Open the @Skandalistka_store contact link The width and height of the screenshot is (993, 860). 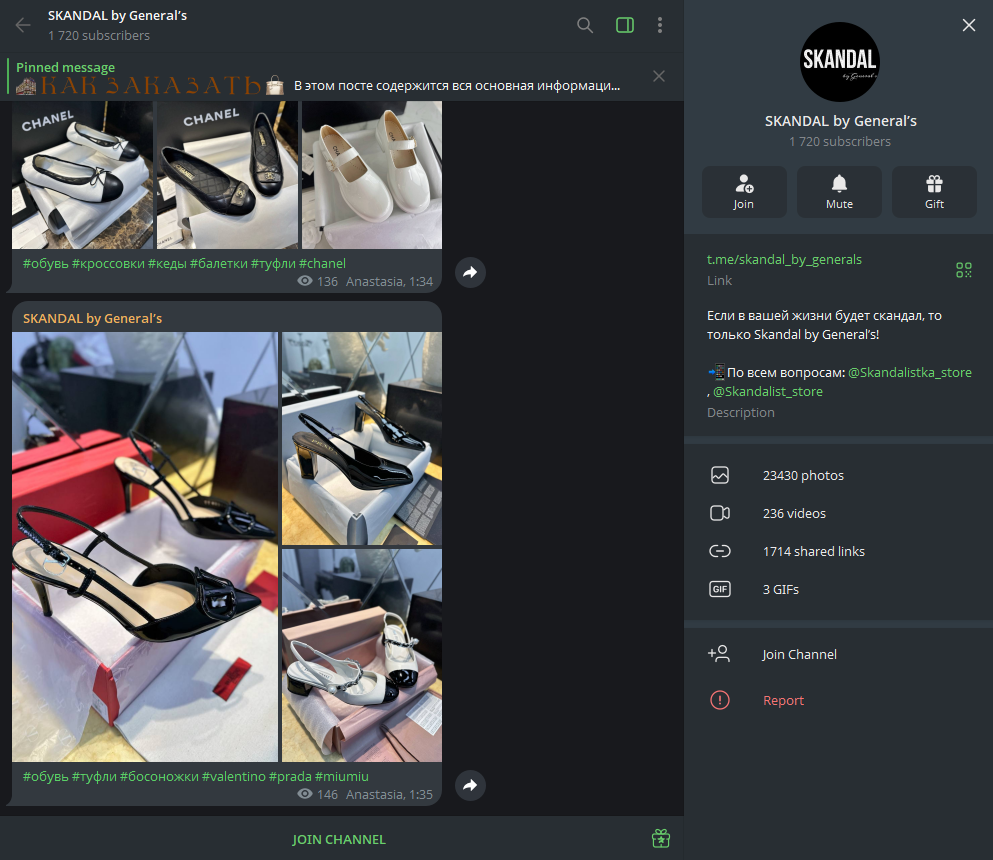click(909, 373)
